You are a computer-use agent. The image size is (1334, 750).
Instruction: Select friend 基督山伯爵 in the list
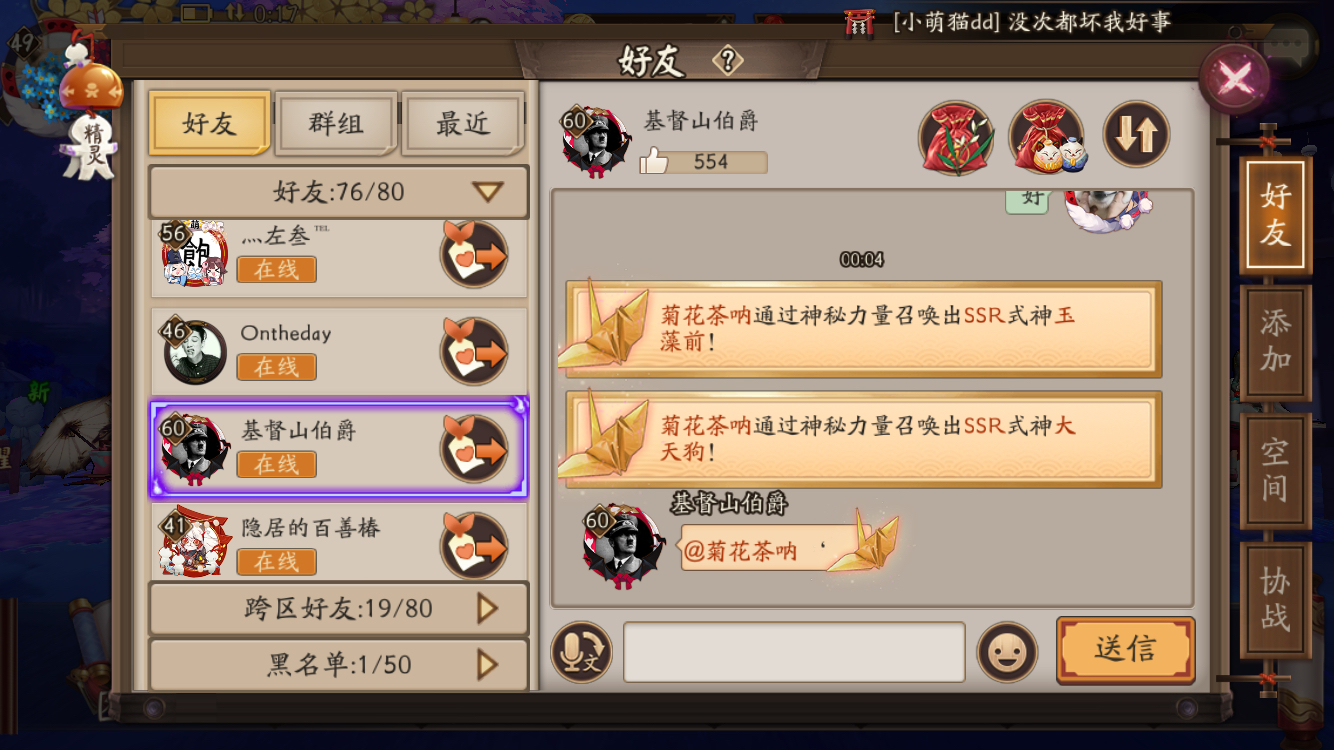(339, 448)
